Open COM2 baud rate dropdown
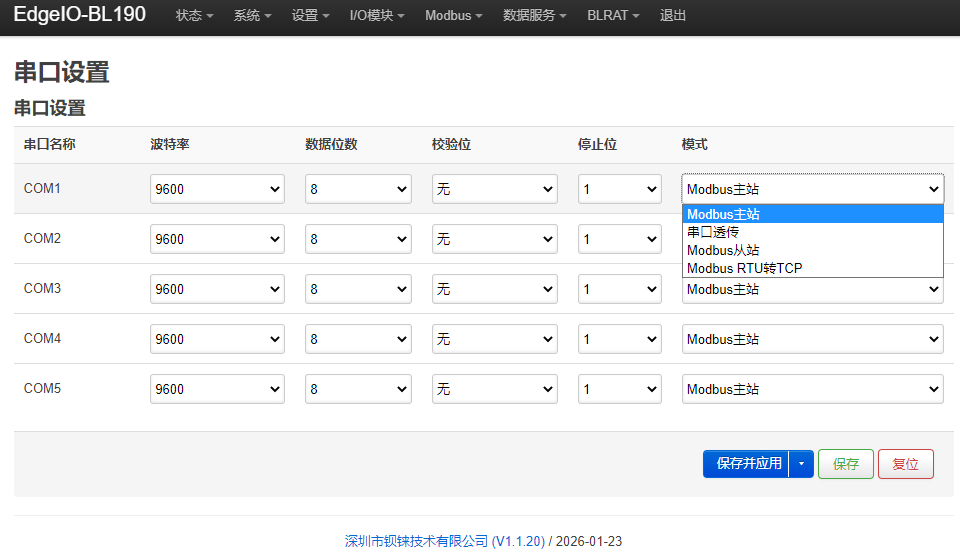The width and height of the screenshot is (960, 558). coord(217,239)
